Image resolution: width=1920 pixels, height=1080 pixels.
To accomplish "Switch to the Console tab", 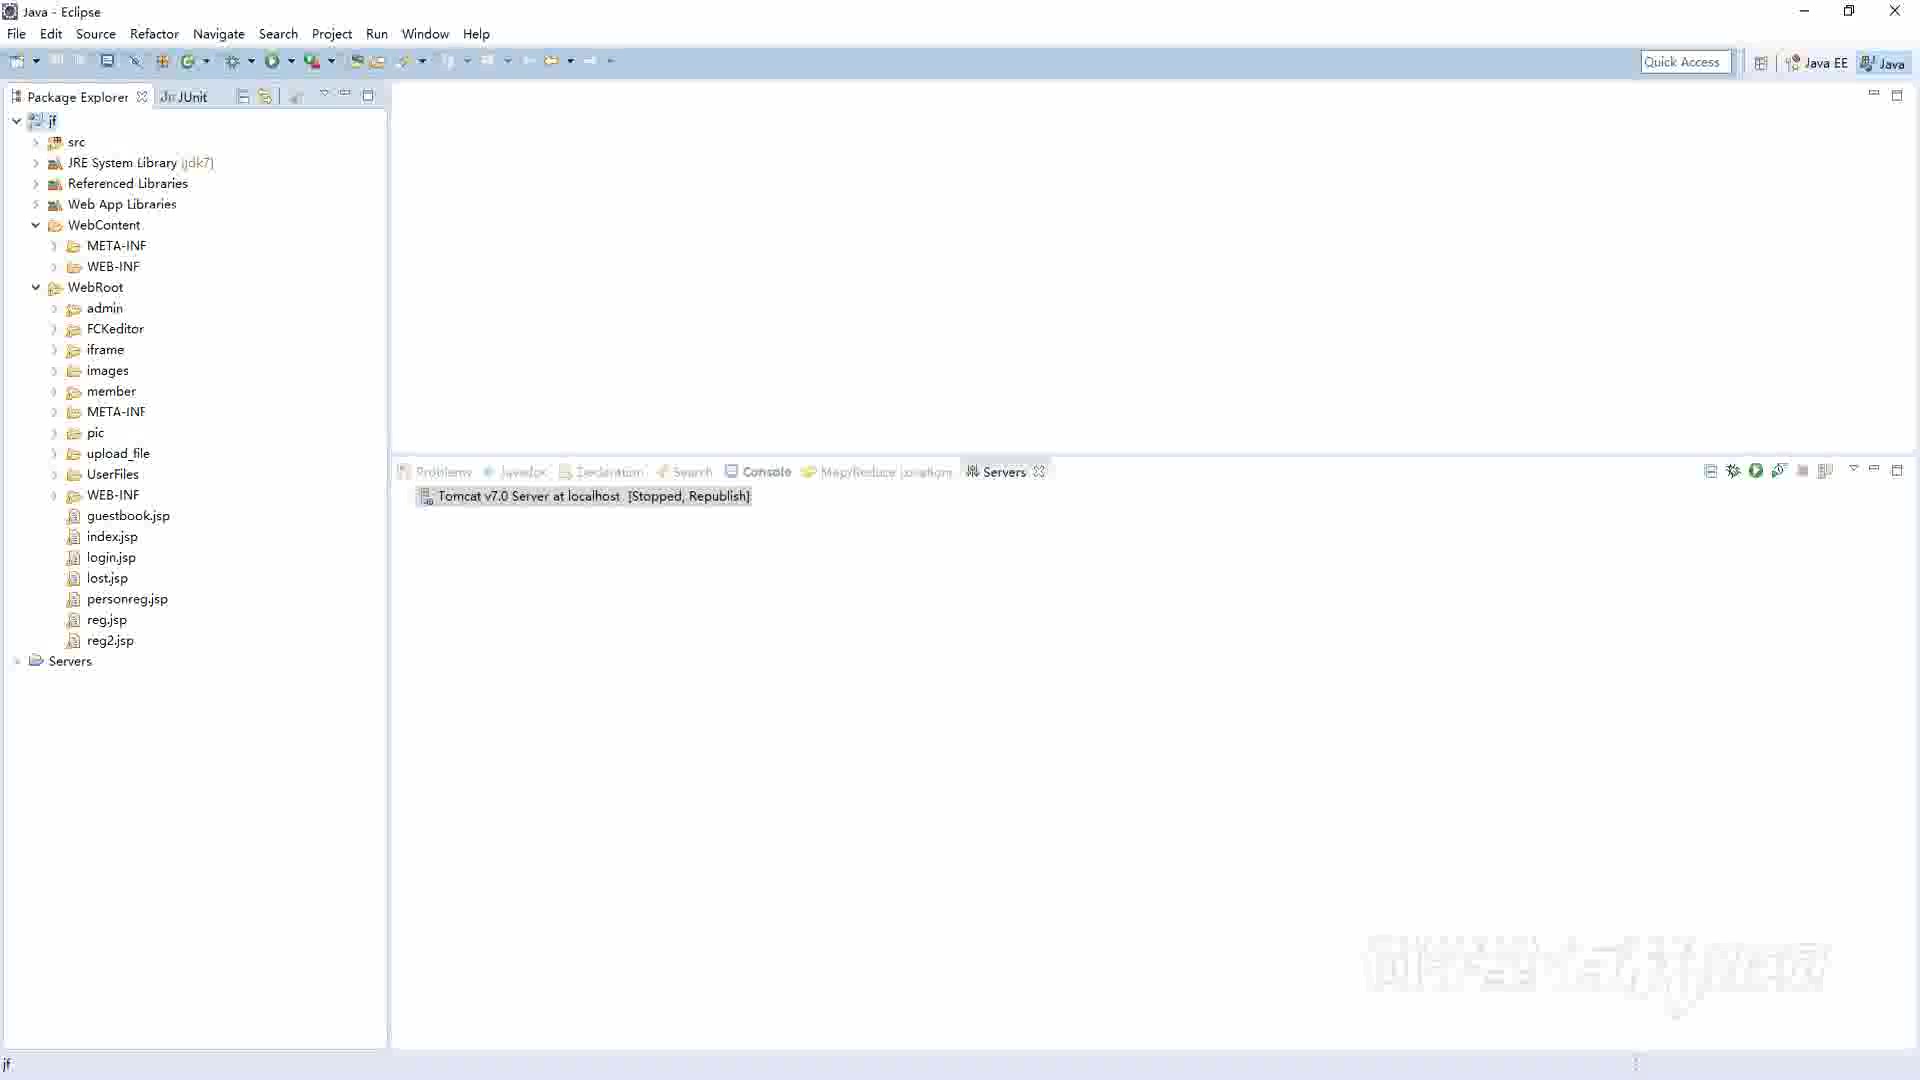I will click(x=766, y=471).
